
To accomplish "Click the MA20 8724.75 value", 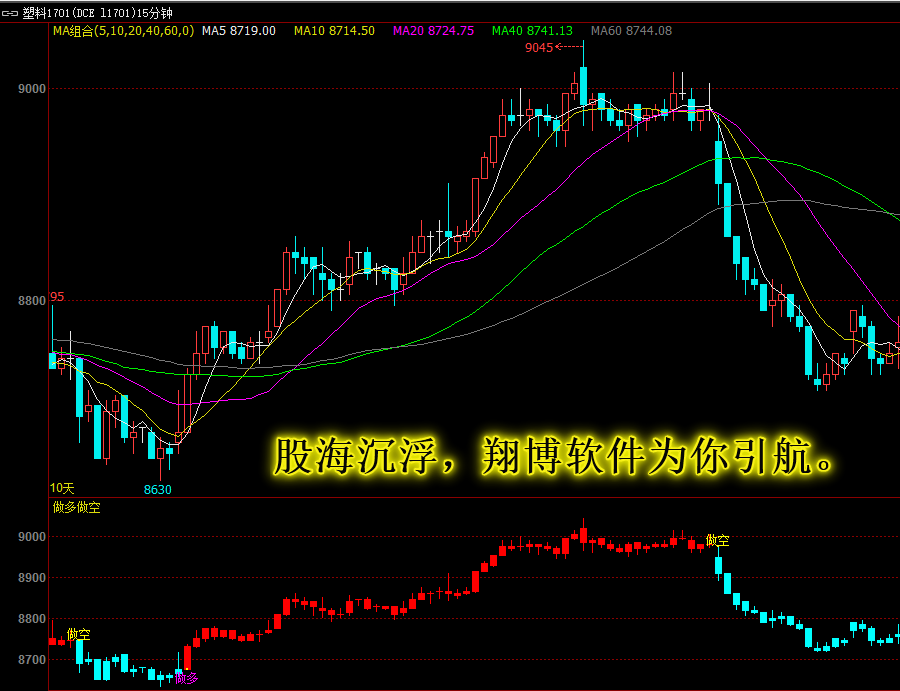I will pyautogui.click(x=433, y=31).
